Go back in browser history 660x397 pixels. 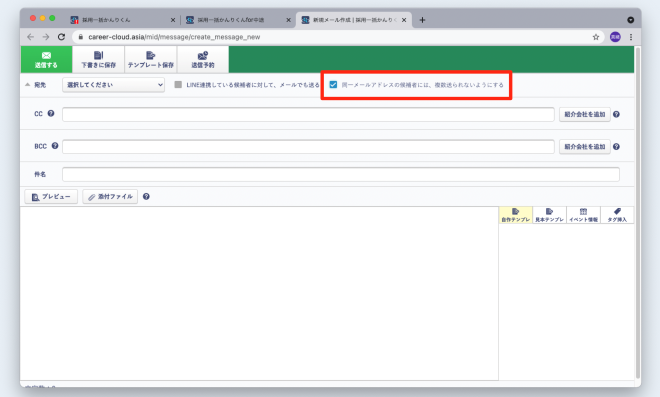tap(30, 37)
